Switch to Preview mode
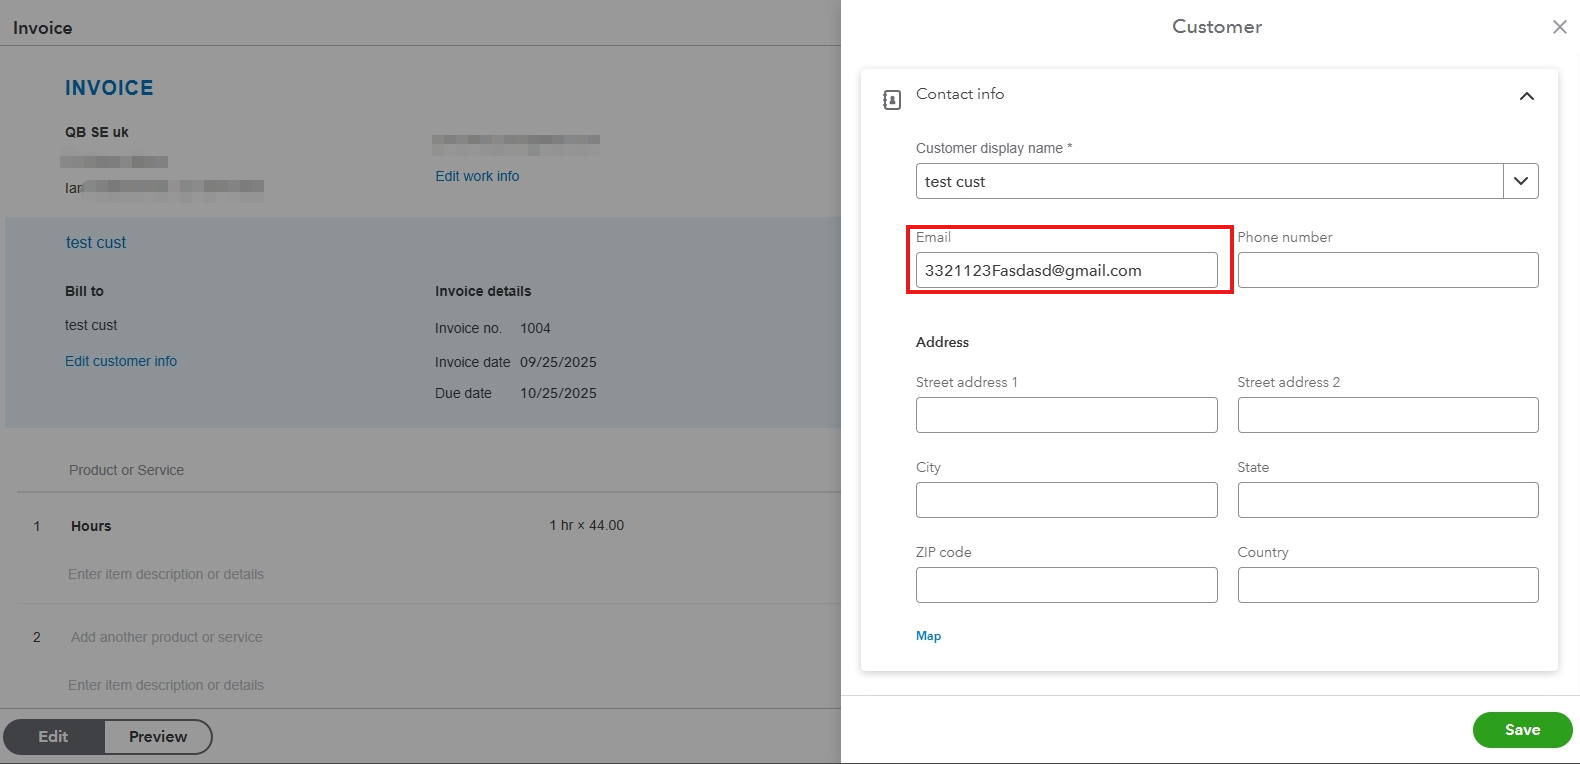 tap(158, 737)
